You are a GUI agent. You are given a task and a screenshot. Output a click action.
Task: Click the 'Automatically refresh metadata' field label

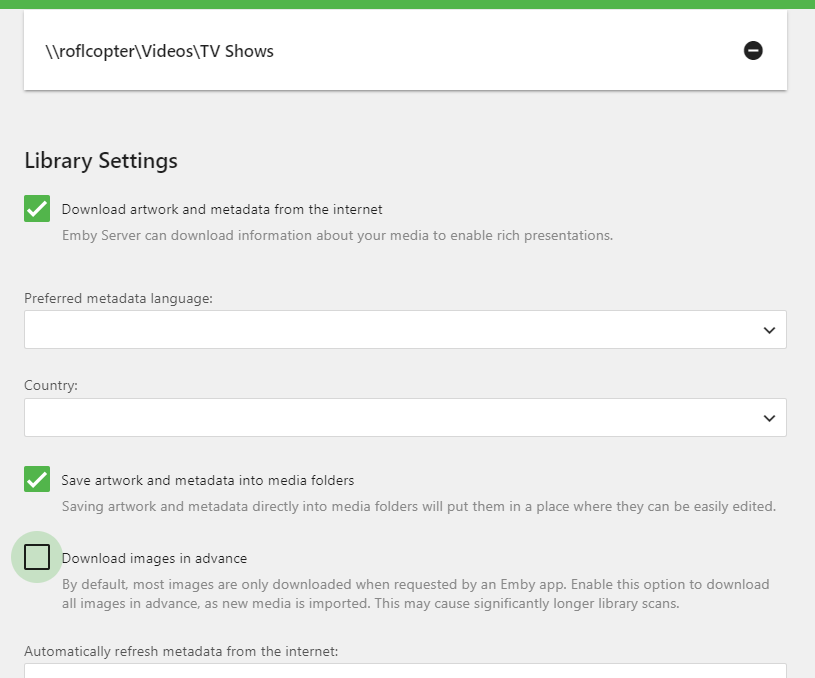point(181,651)
